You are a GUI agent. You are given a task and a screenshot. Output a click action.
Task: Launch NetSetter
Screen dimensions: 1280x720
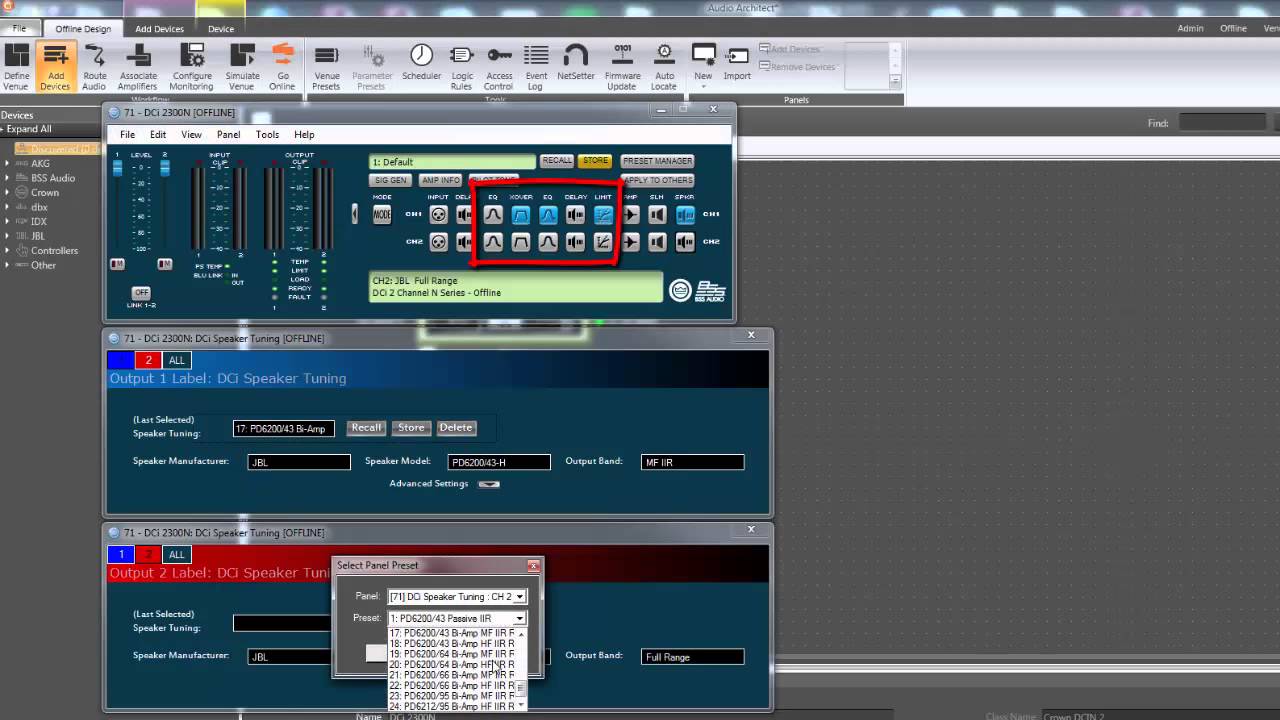point(575,62)
